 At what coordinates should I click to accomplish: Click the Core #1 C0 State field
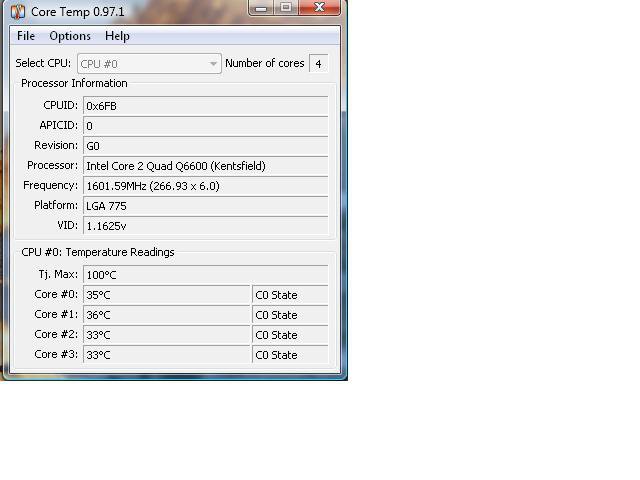point(290,315)
